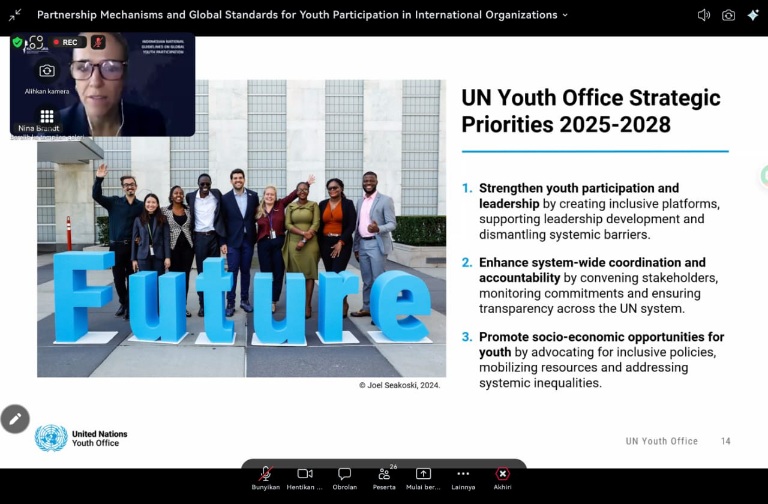Screen dimensions: 768x504
Task: Click the REC recording indicator
Action: click(66, 43)
